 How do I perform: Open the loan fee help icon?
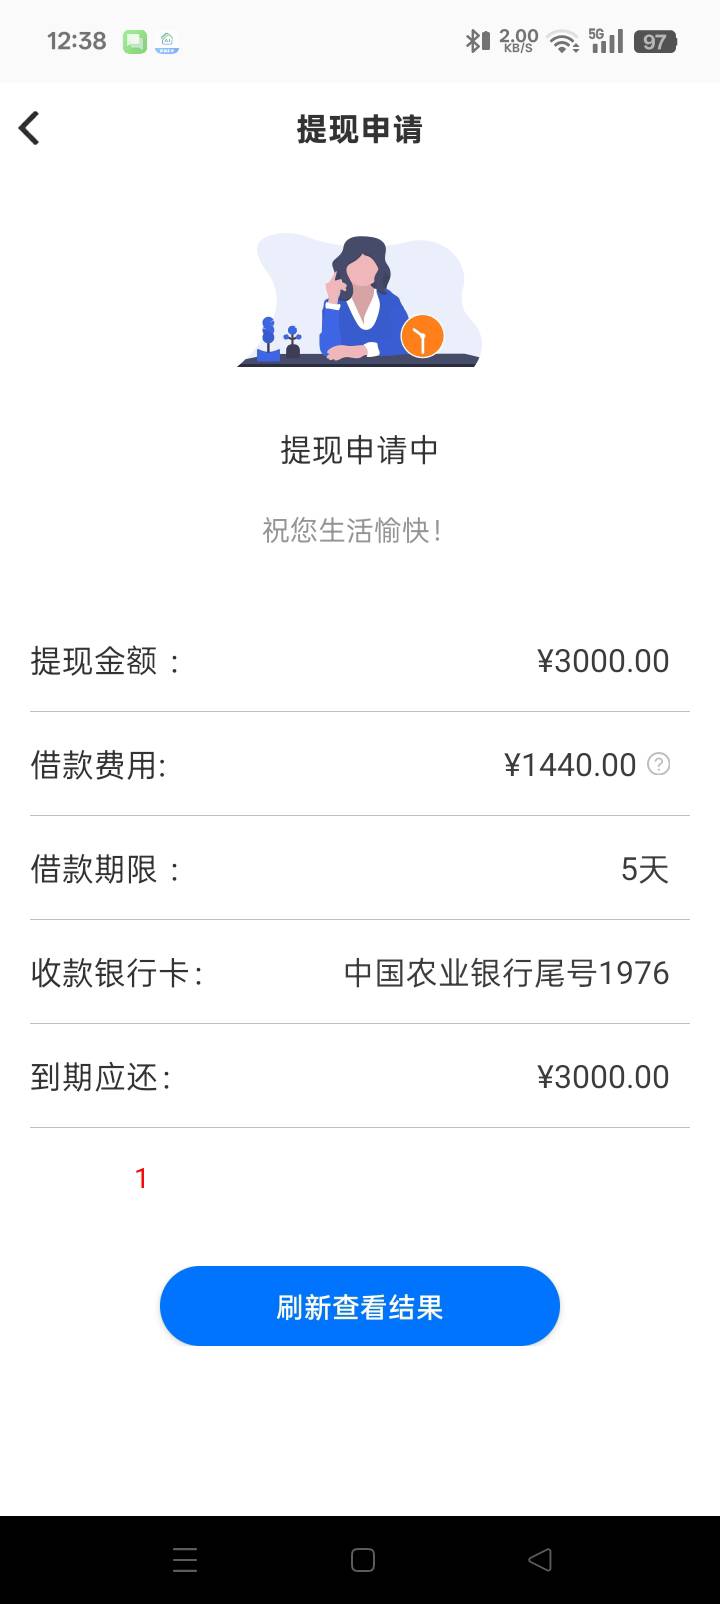(659, 764)
